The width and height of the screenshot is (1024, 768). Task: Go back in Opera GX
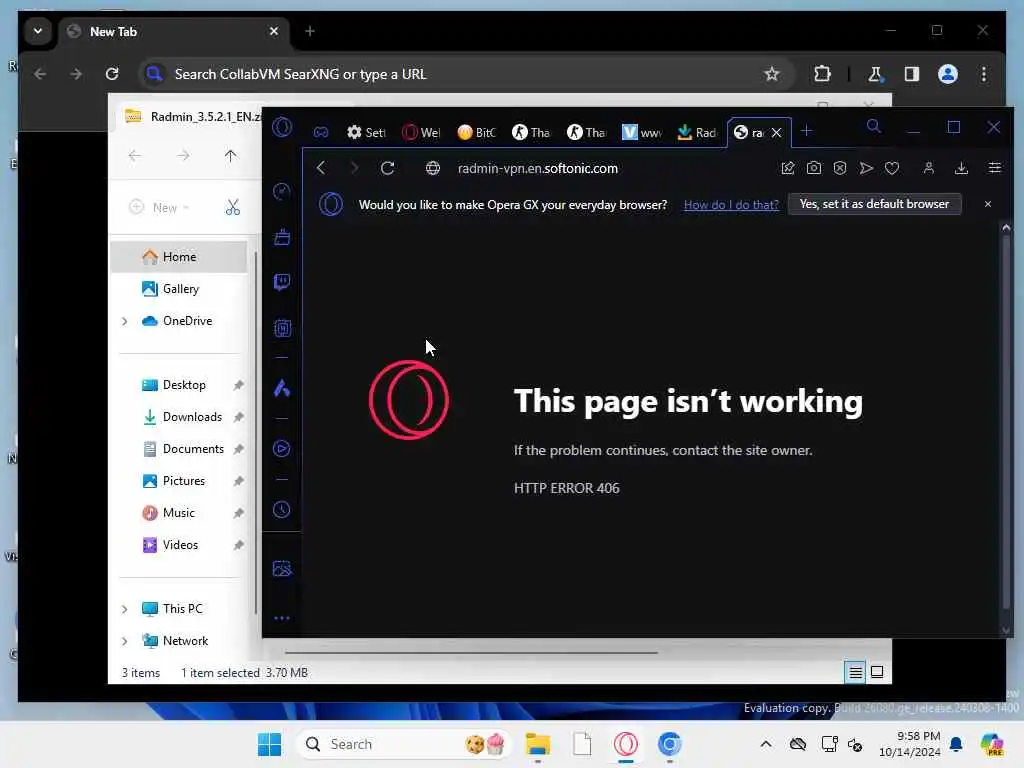pos(321,168)
